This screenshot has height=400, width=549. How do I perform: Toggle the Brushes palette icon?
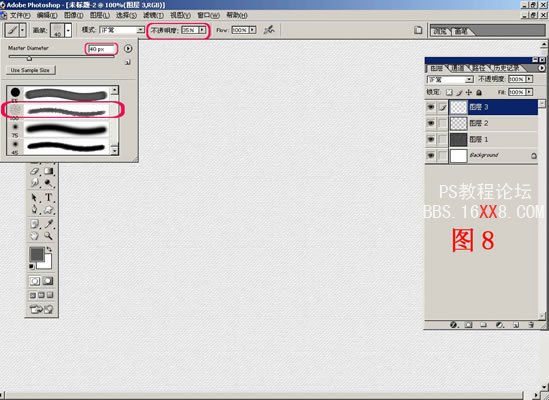click(418, 30)
